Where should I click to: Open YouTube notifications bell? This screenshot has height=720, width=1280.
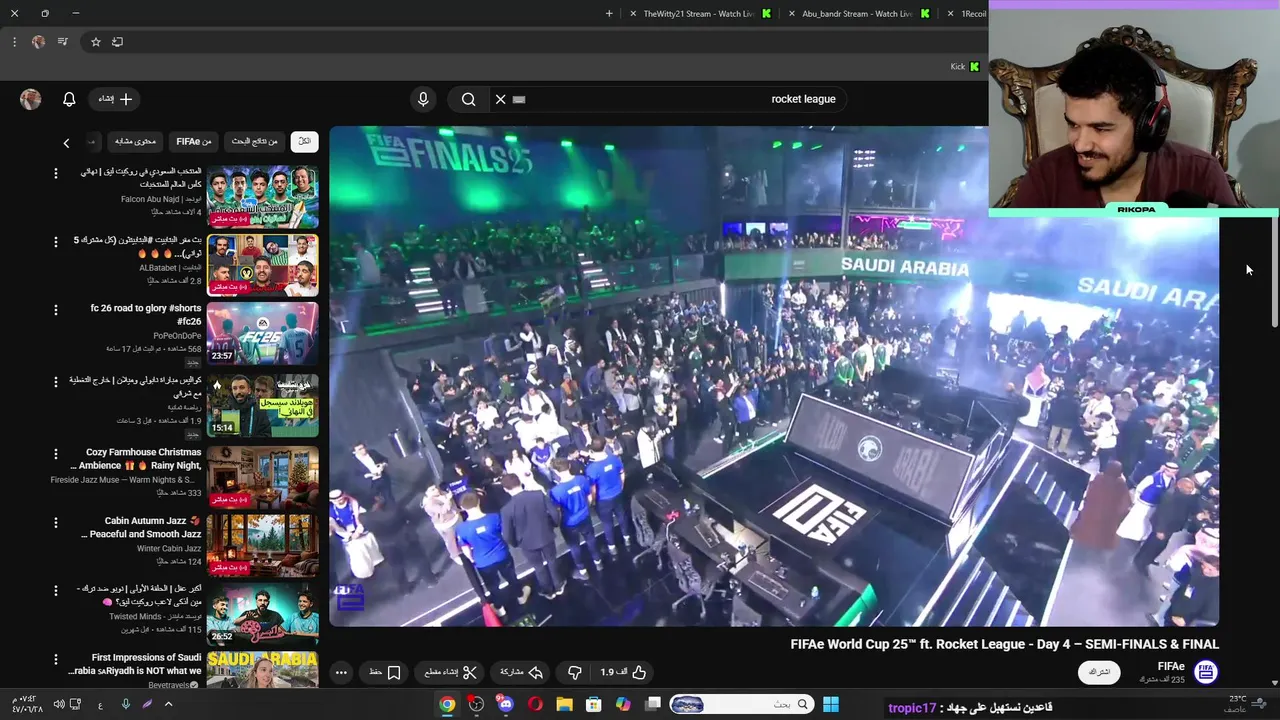pyautogui.click(x=69, y=99)
